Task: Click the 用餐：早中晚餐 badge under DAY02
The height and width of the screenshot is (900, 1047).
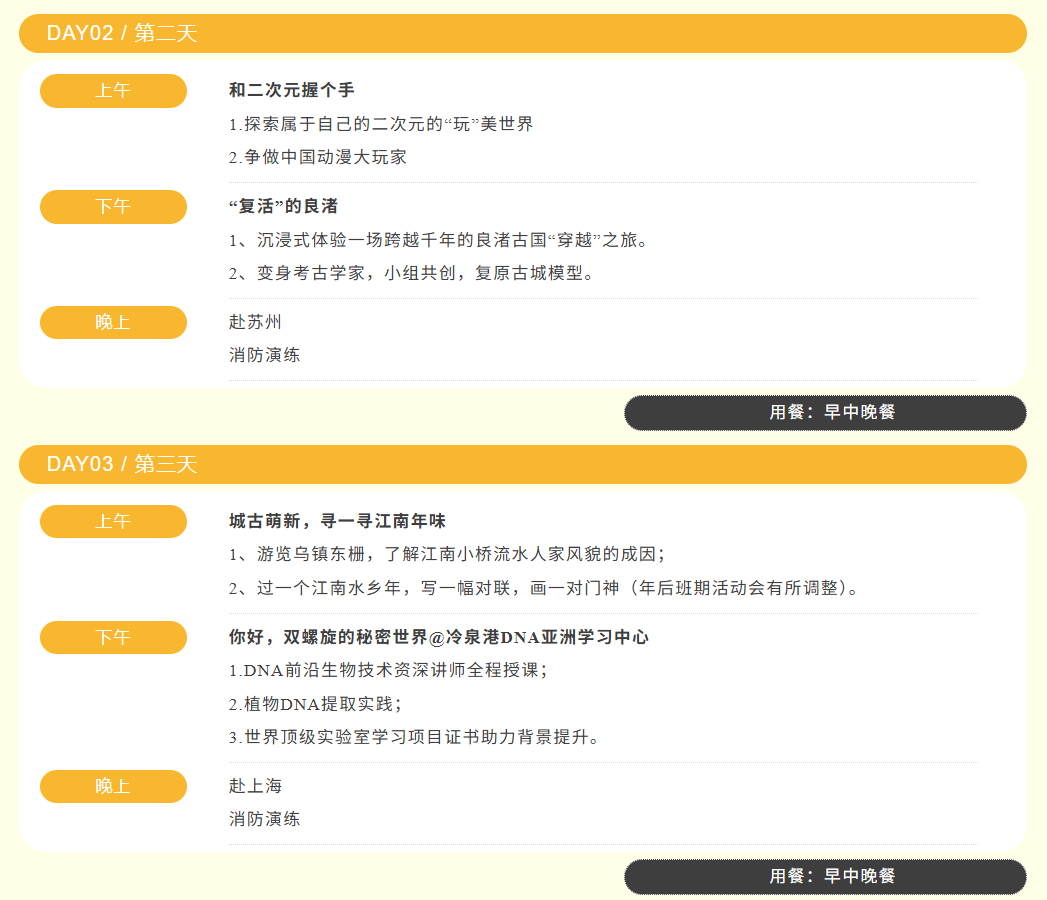Action: 825,413
